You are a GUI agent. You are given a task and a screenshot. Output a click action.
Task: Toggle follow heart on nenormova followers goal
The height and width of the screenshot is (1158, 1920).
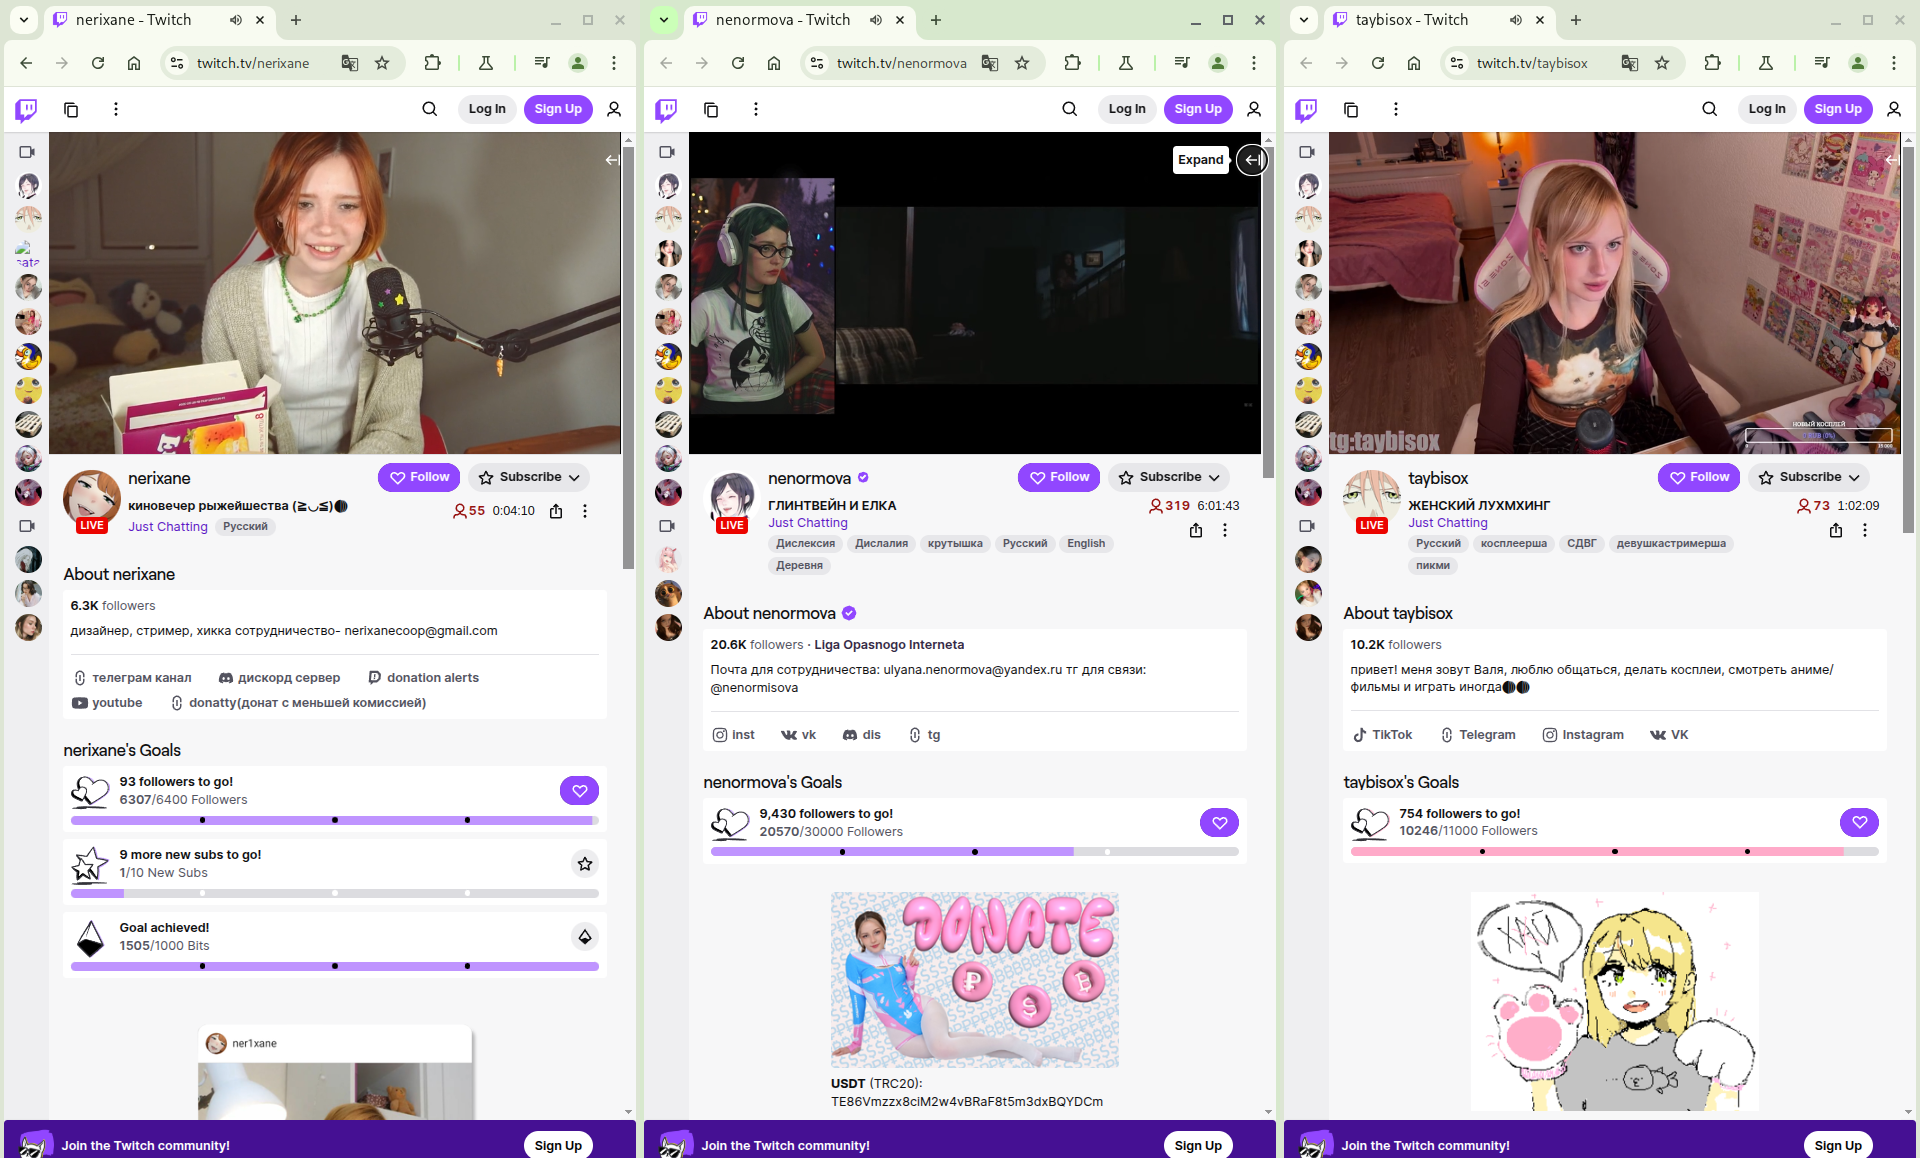(1219, 822)
